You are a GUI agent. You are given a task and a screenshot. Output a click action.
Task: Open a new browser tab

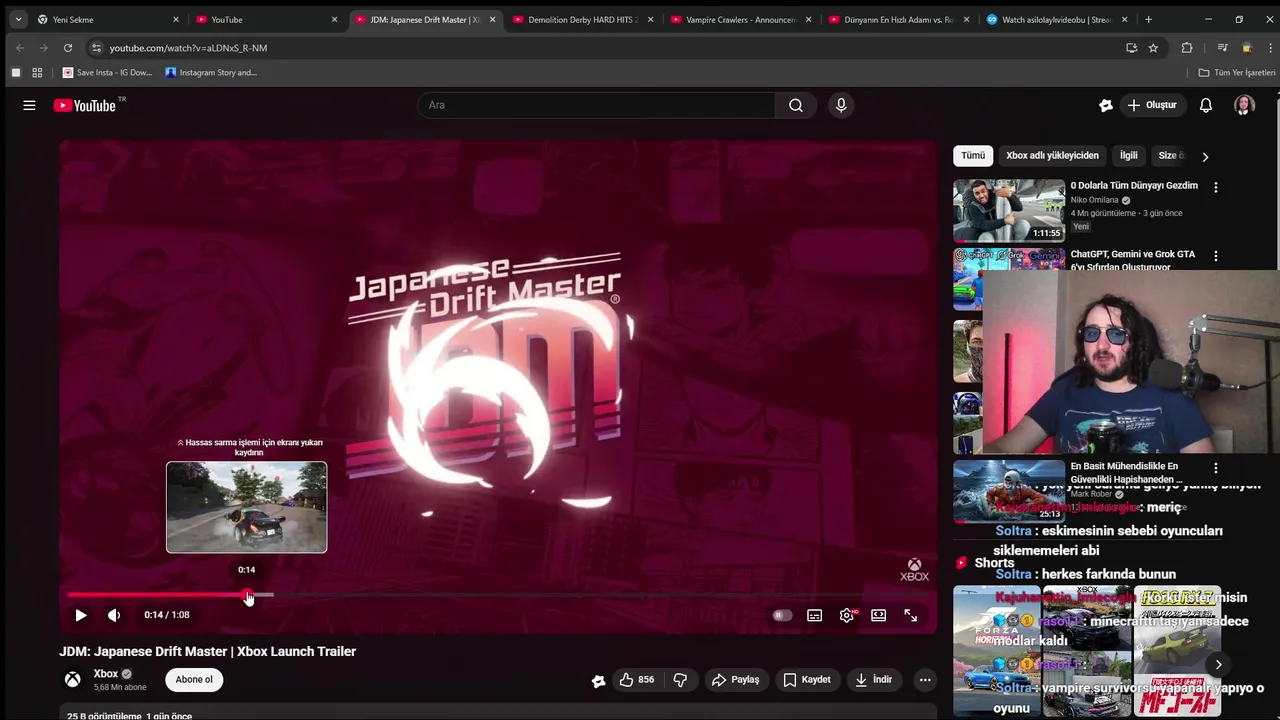1148,19
